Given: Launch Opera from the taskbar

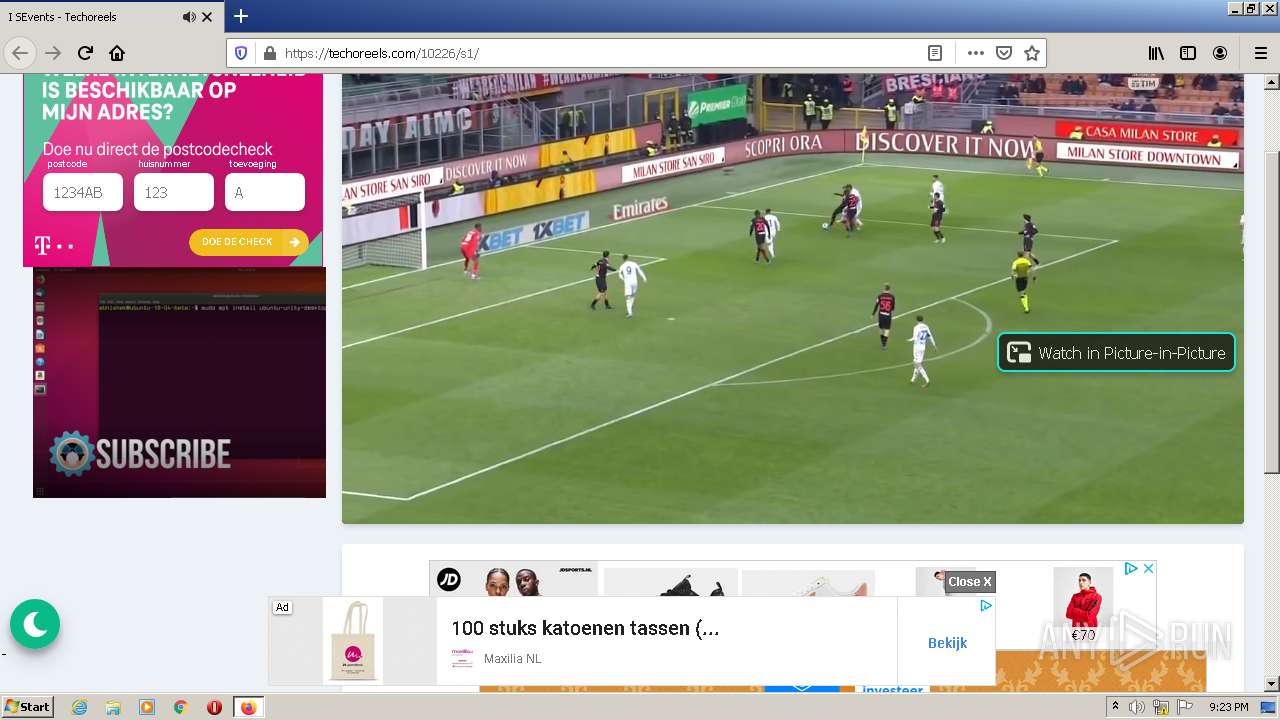Looking at the screenshot, I should 214,707.
